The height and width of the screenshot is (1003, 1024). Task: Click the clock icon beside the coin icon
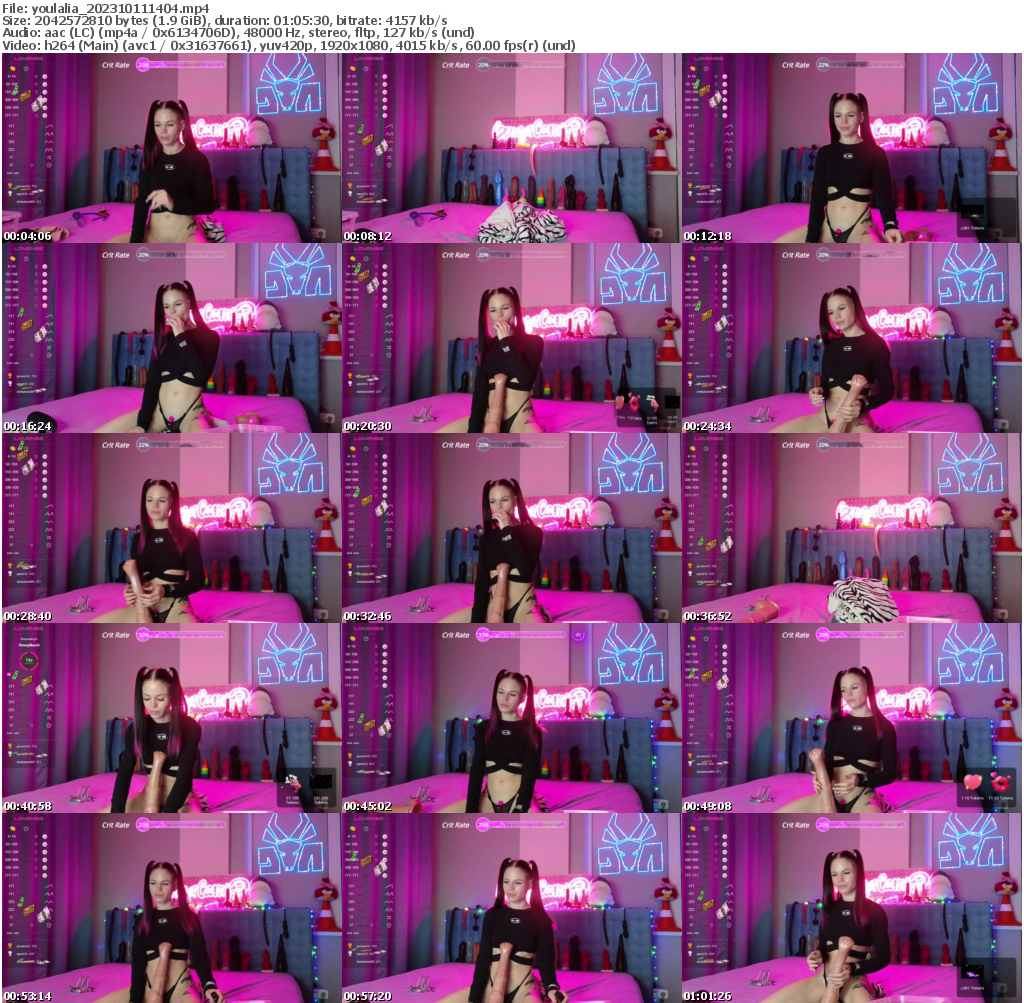coord(25,68)
